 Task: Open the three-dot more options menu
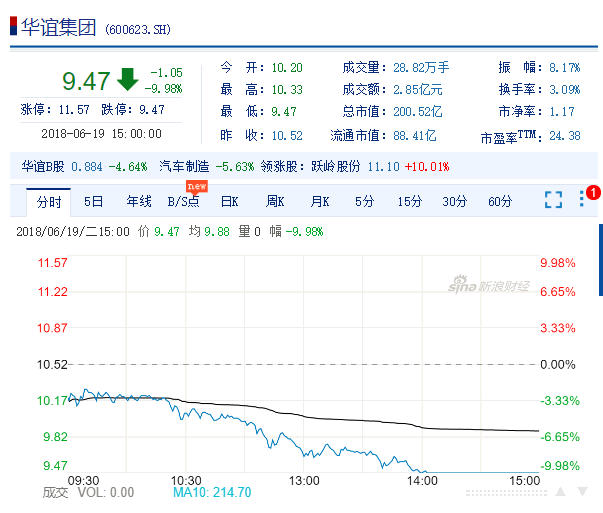click(x=581, y=199)
